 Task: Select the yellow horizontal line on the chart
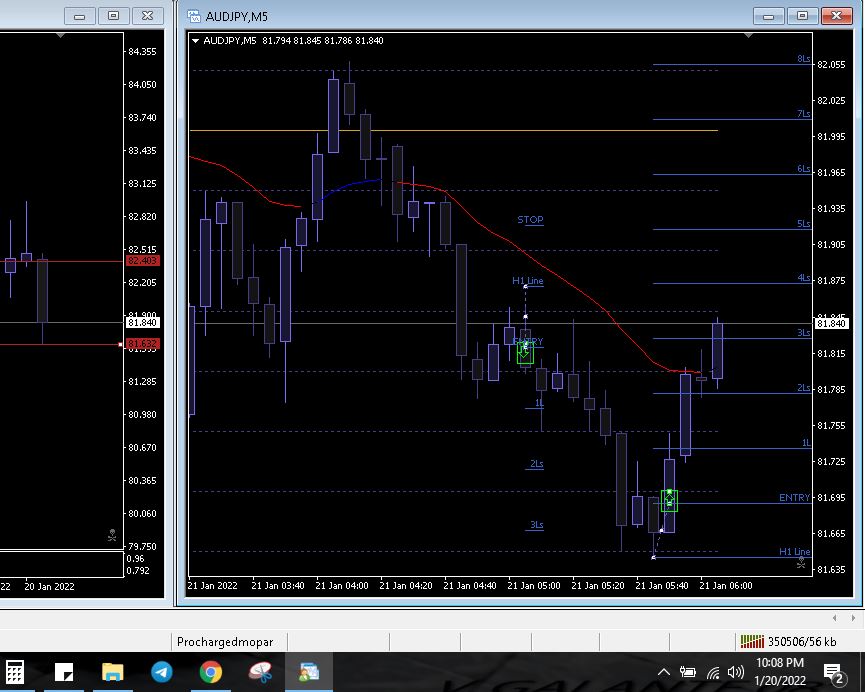(x=453, y=131)
